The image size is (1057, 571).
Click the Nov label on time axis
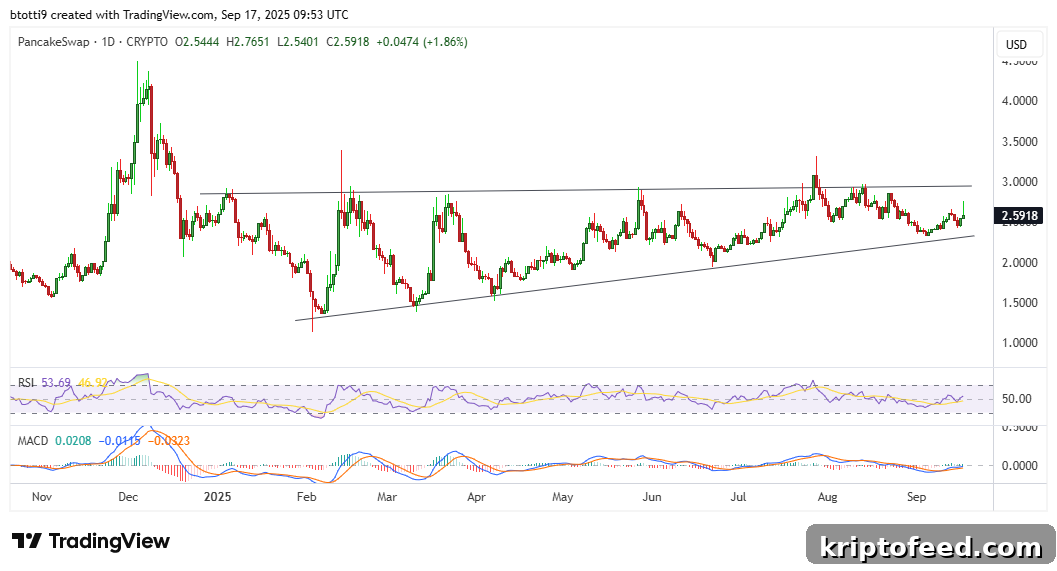(x=42, y=497)
